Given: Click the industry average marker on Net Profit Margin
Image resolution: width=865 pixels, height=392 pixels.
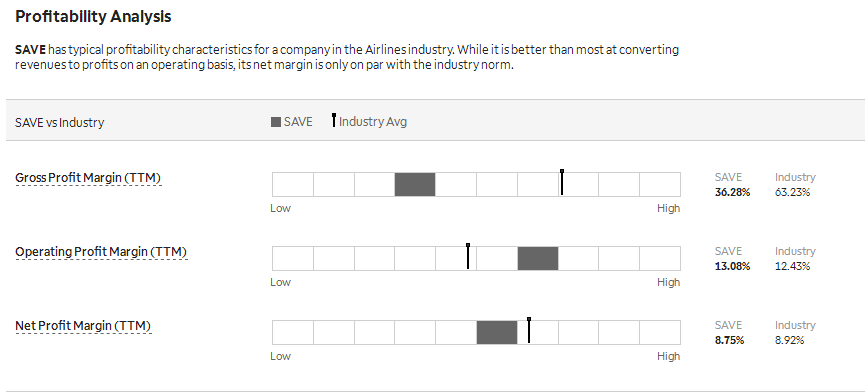Looking at the screenshot, I should [x=528, y=330].
